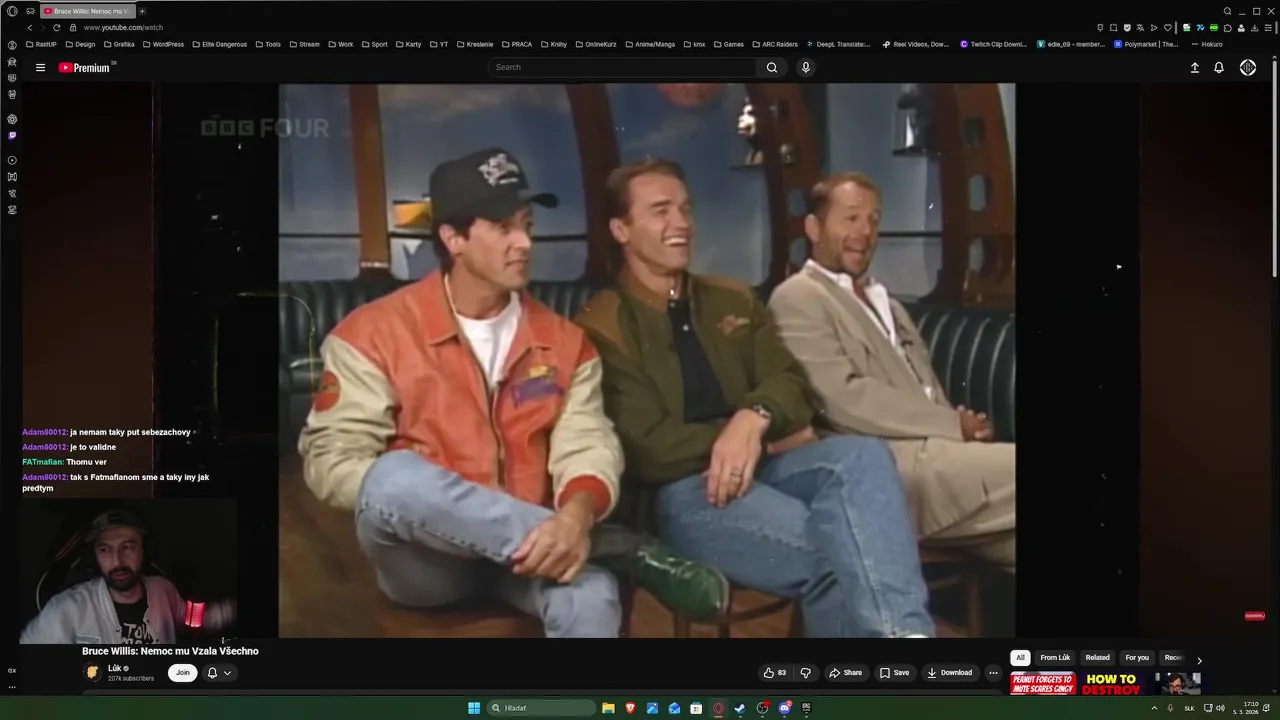
Task: Open the Elite Dangerous bookmarks folder
Action: coord(218,44)
